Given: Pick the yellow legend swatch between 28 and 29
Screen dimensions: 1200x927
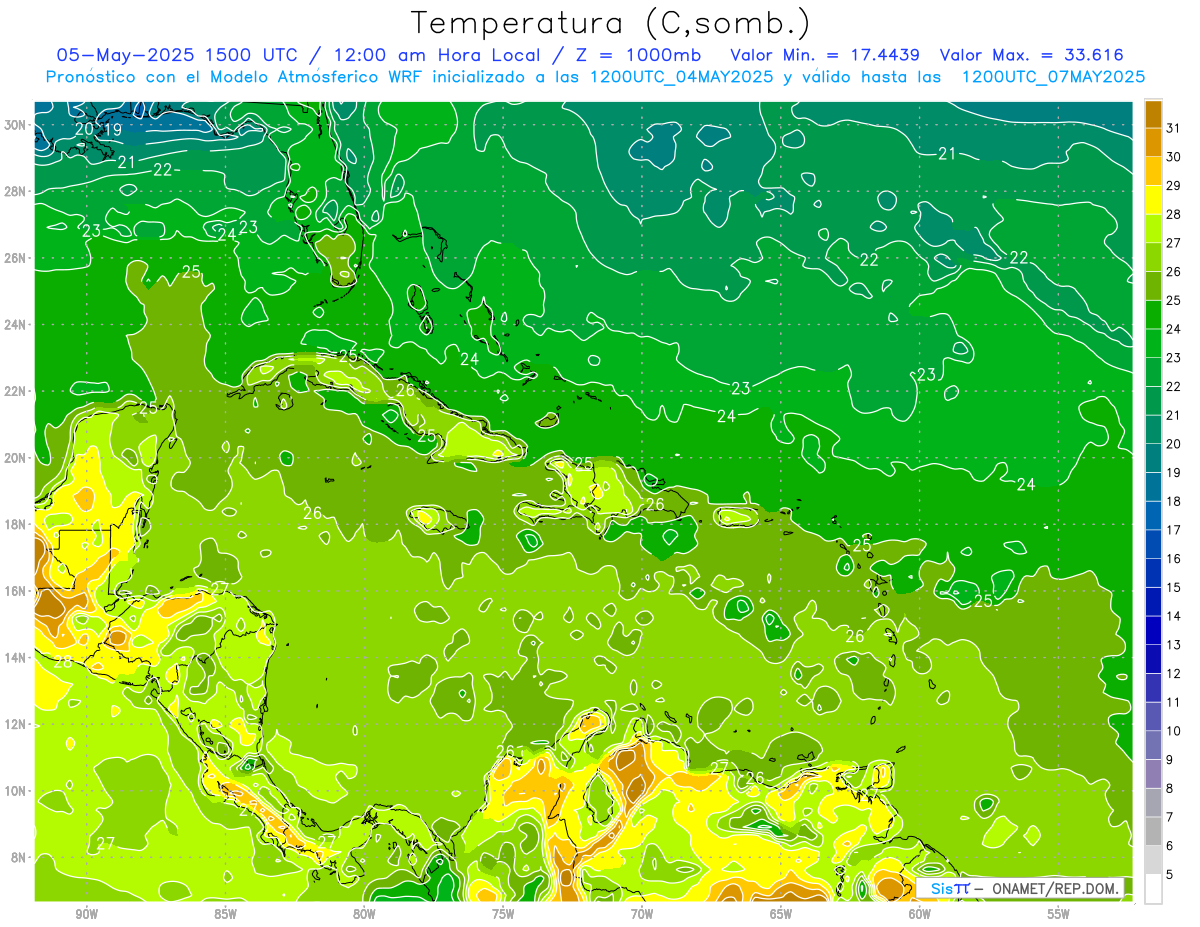Looking at the screenshot, I should [1153, 201].
